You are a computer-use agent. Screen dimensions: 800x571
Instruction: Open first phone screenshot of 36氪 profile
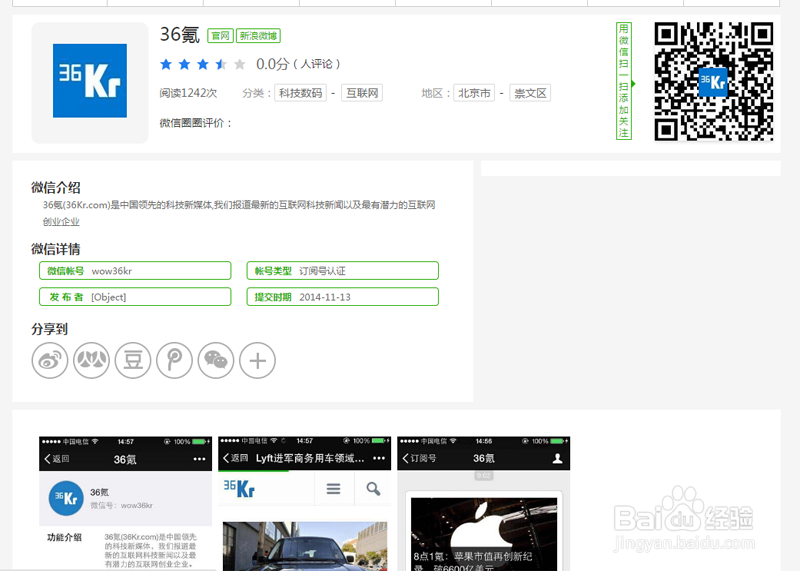[126, 503]
